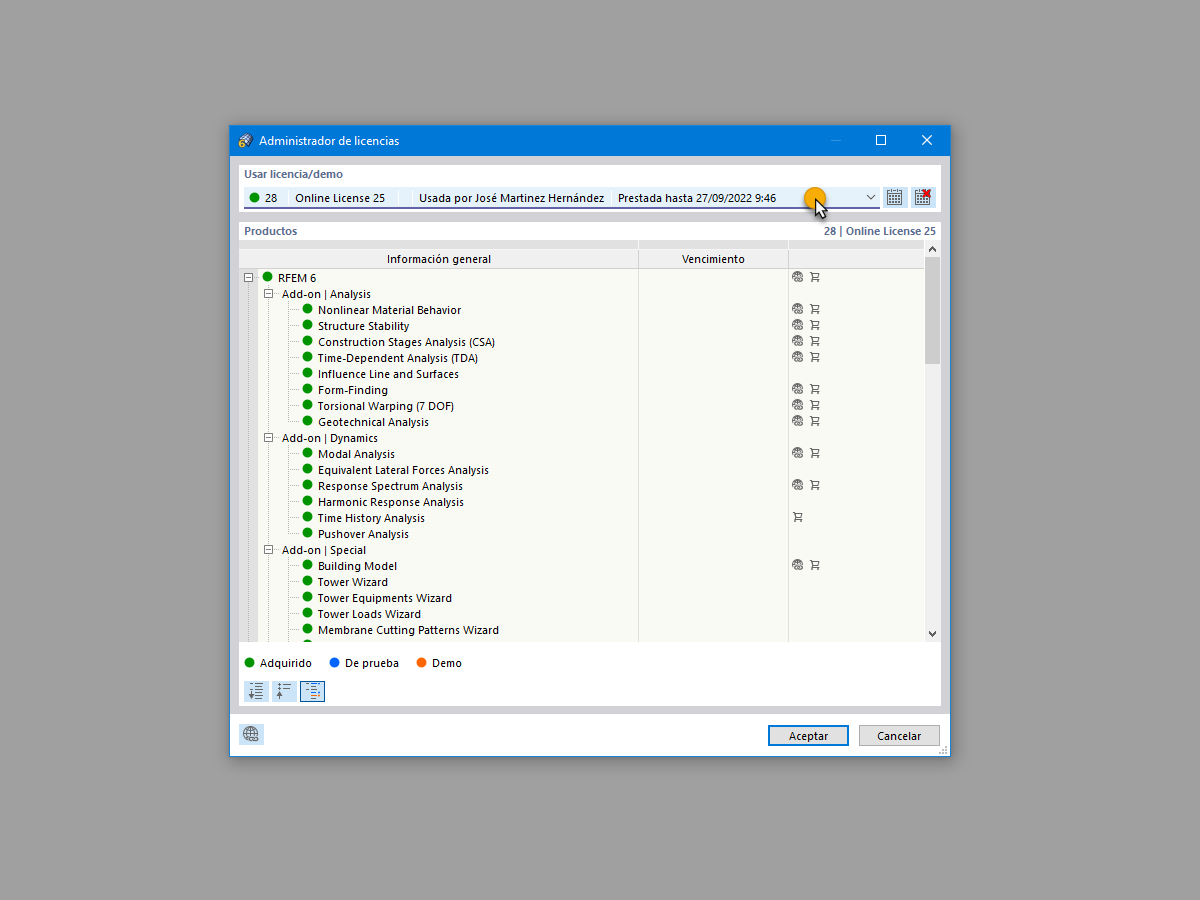This screenshot has height=900, width=1200.
Task: Click cart icon for Time History Analysis
Action: click(797, 517)
